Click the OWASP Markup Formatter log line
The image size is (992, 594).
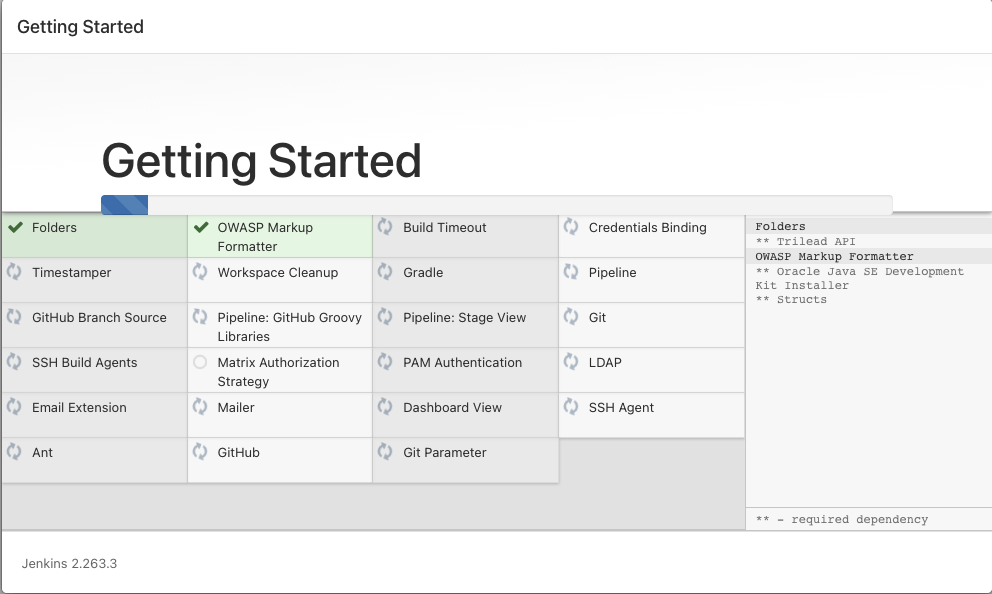(834, 257)
